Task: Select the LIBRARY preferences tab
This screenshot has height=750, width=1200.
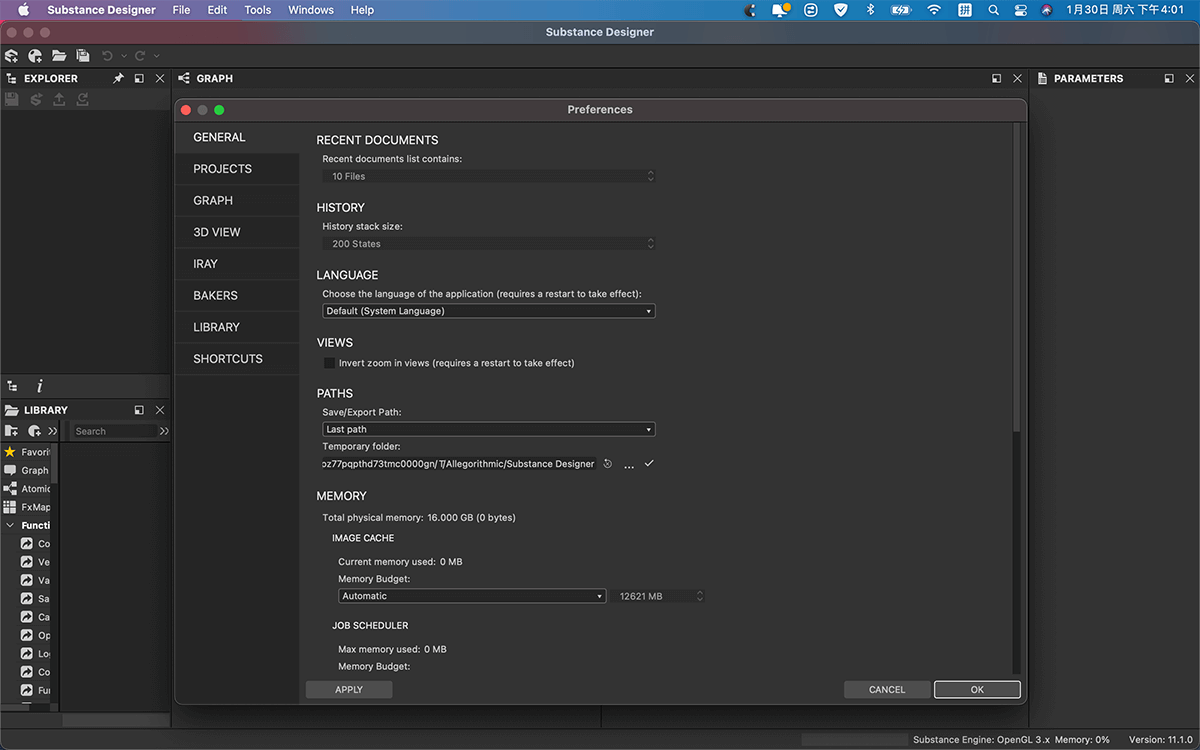Action: pyautogui.click(x=237, y=327)
